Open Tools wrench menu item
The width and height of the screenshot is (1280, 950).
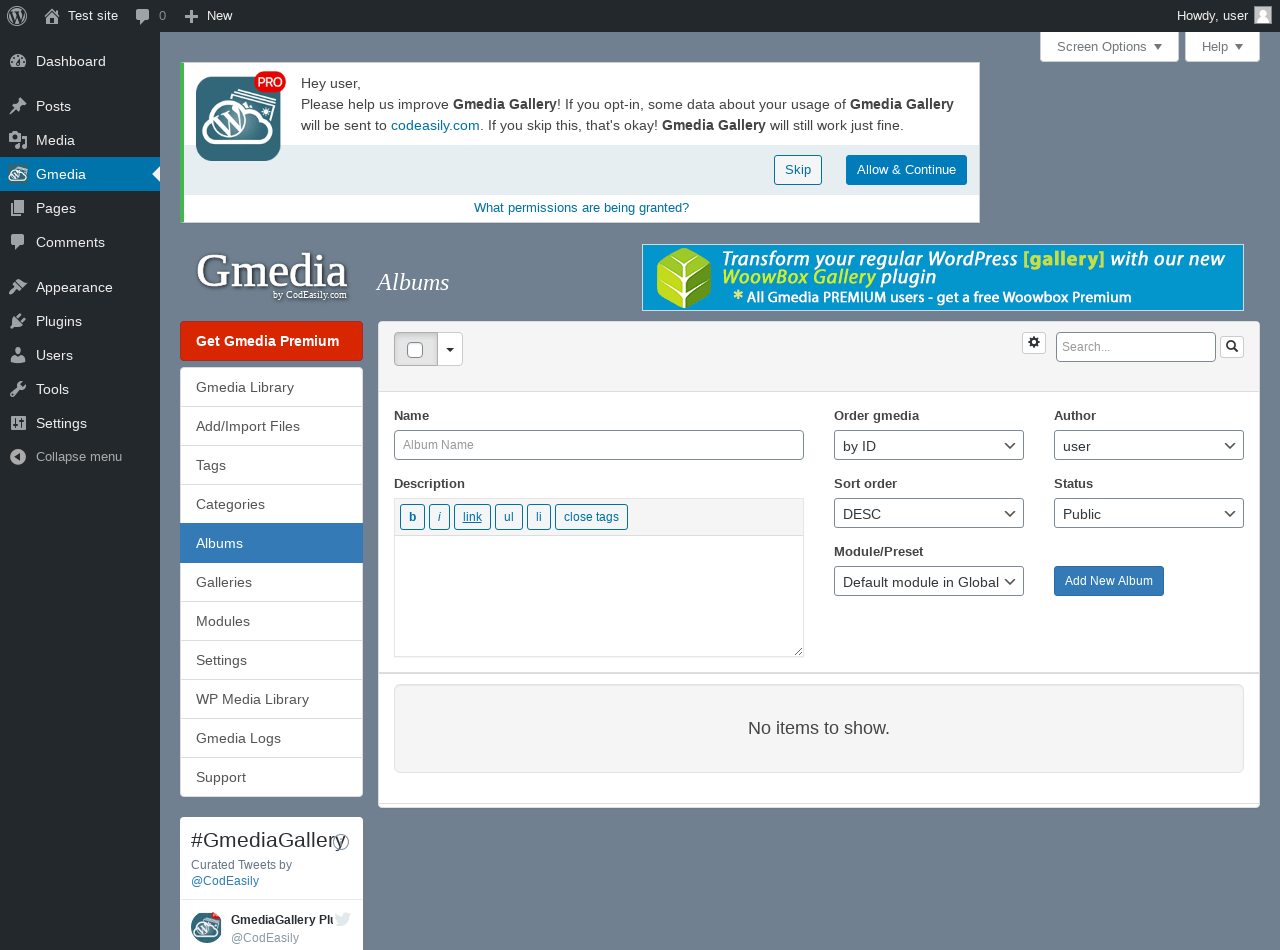80,389
